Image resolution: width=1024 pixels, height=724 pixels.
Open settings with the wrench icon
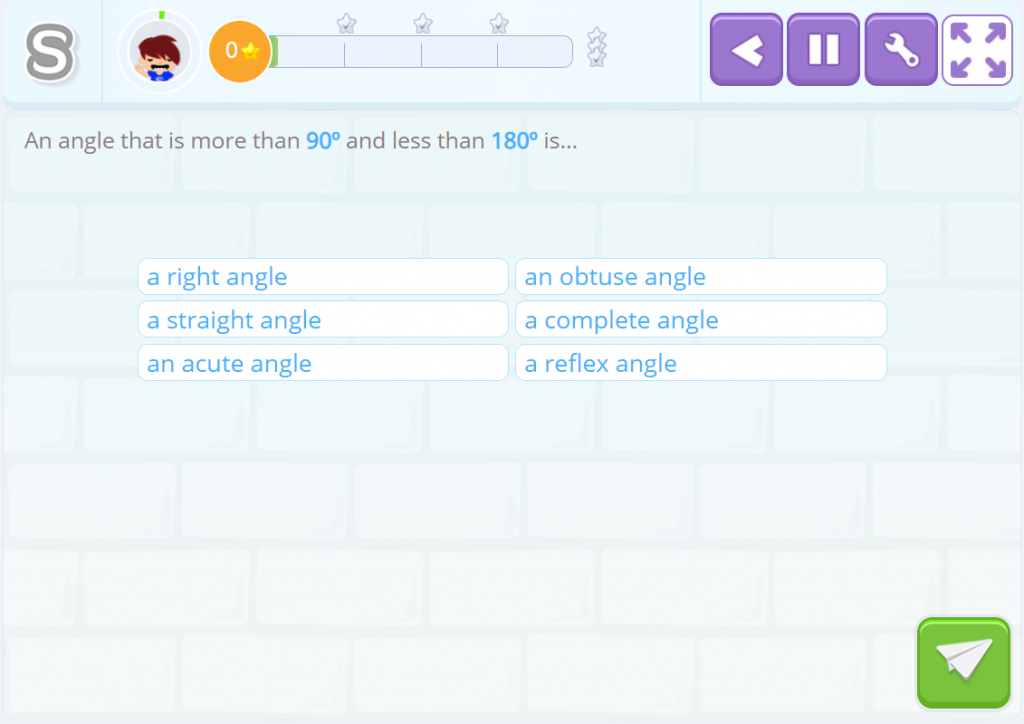[900, 48]
